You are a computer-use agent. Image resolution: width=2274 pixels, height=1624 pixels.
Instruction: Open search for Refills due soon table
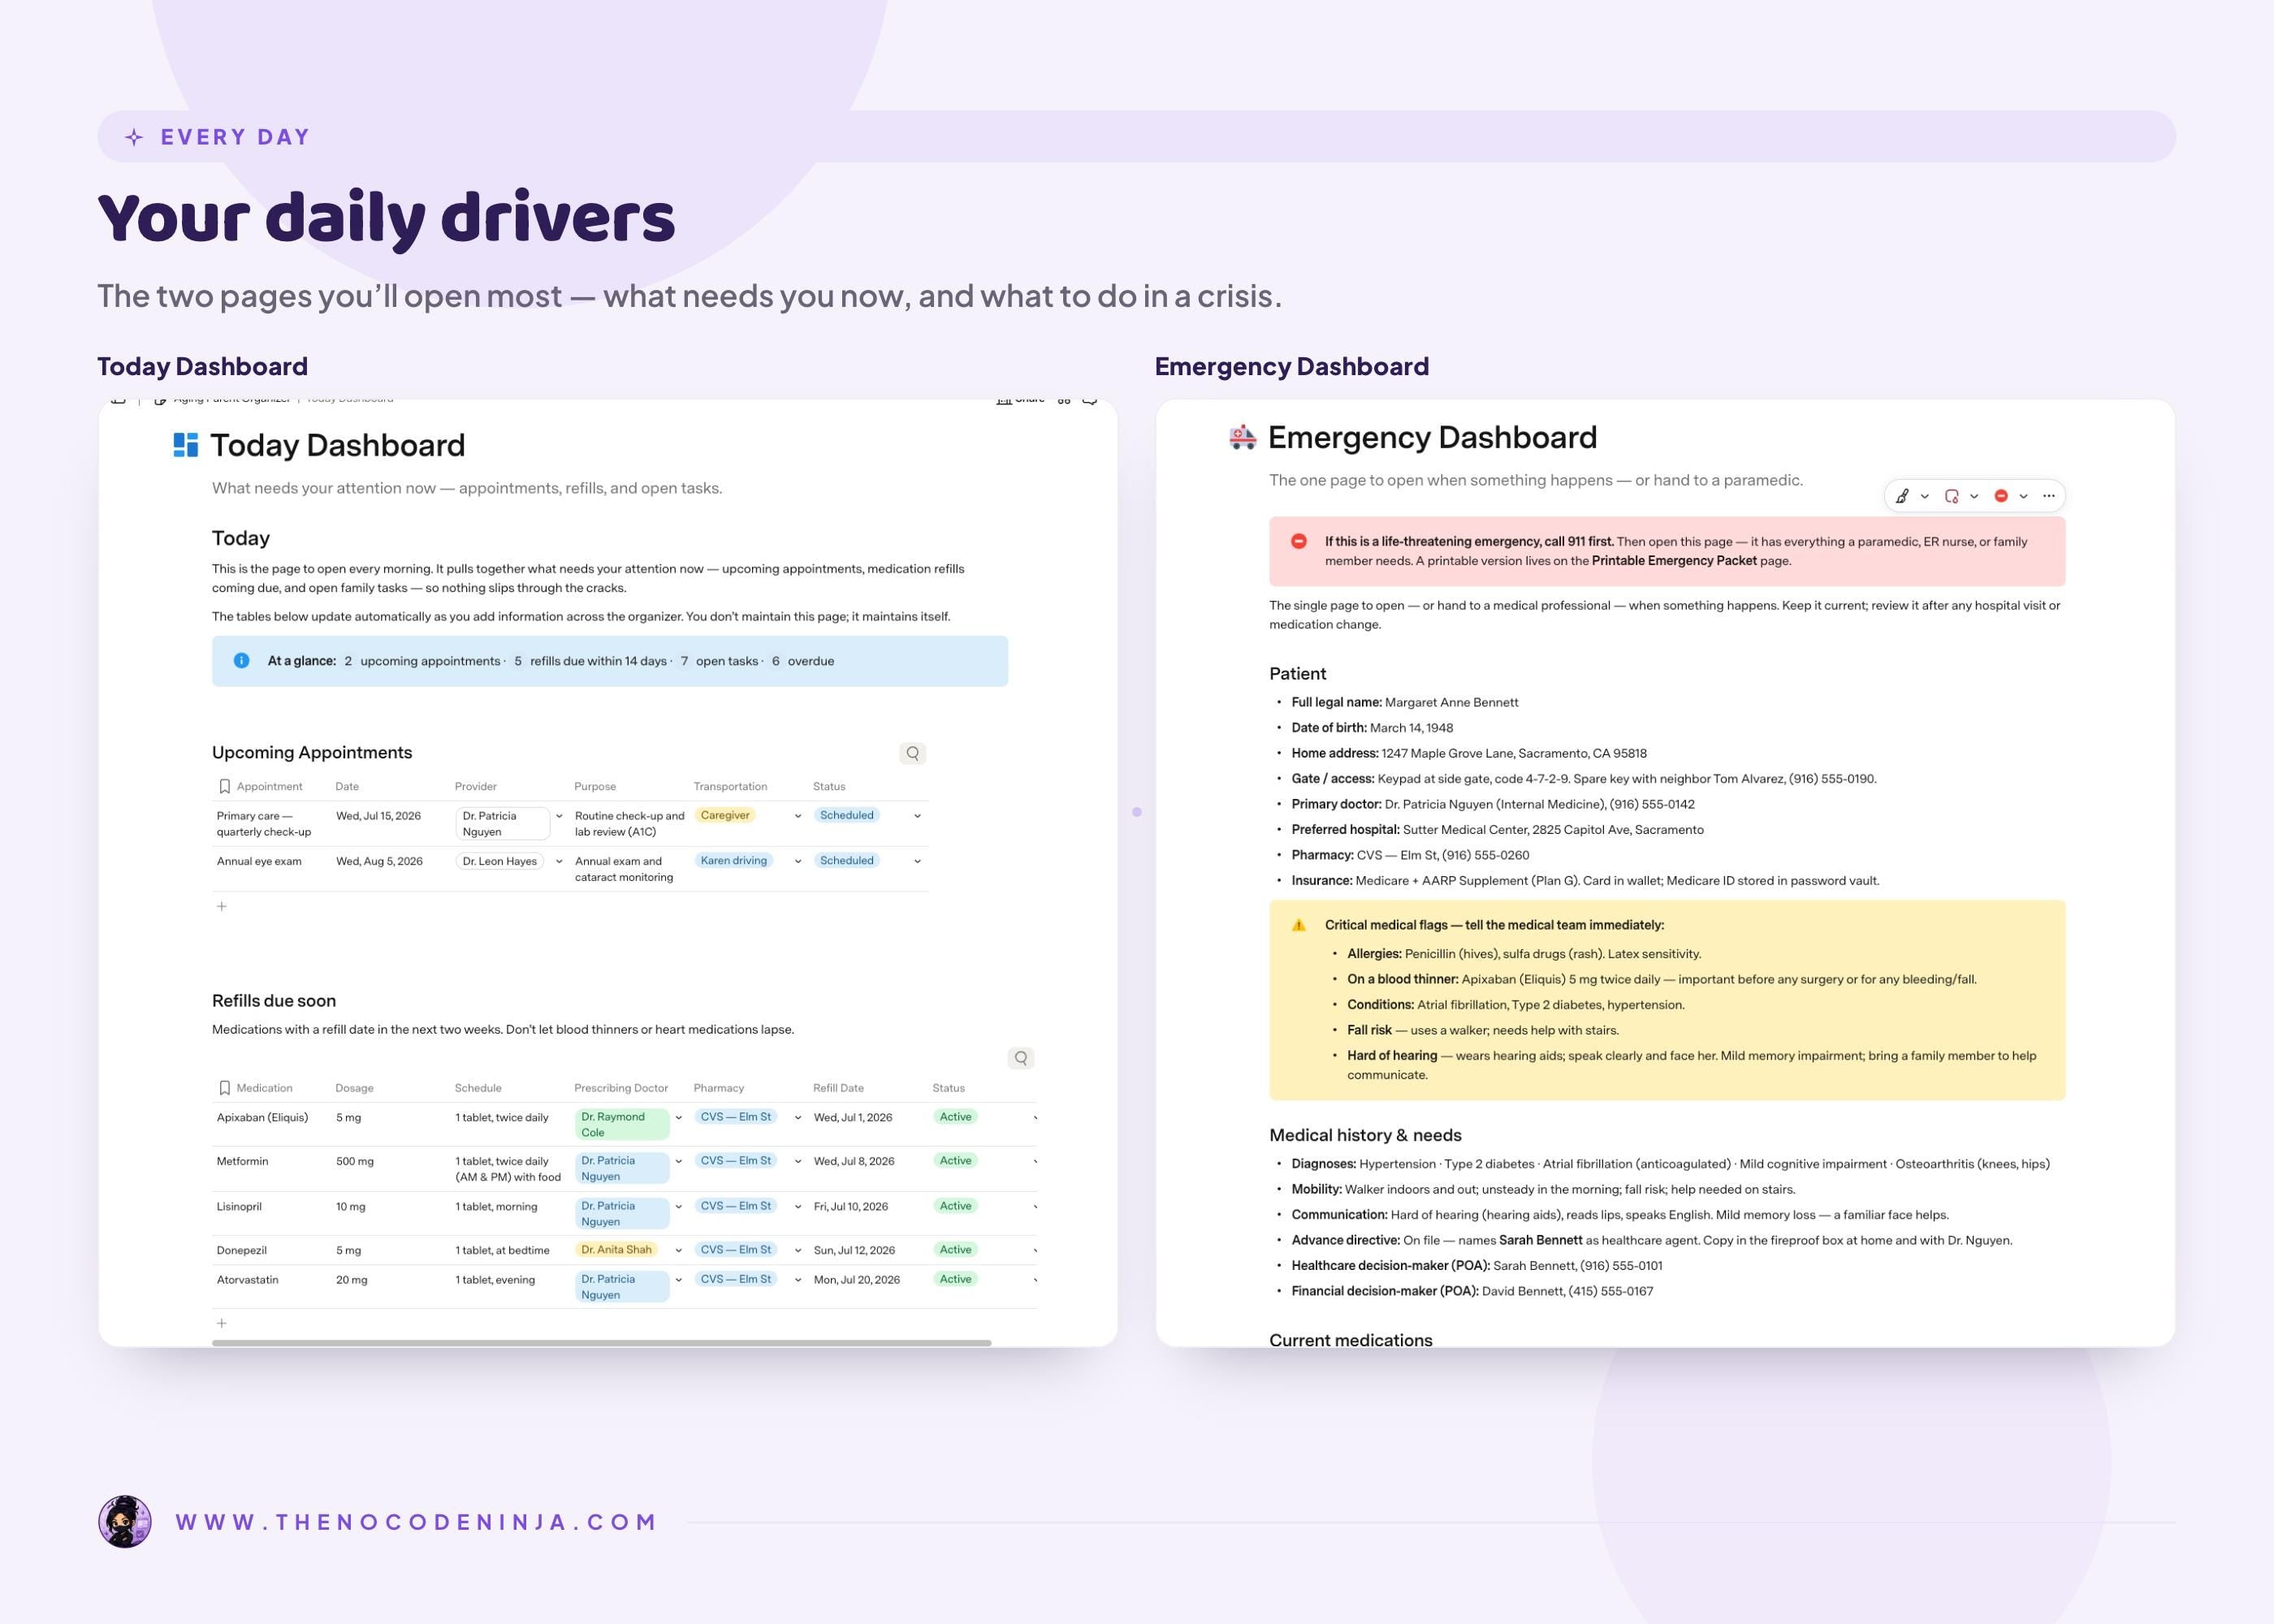click(x=1020, y=1058)
